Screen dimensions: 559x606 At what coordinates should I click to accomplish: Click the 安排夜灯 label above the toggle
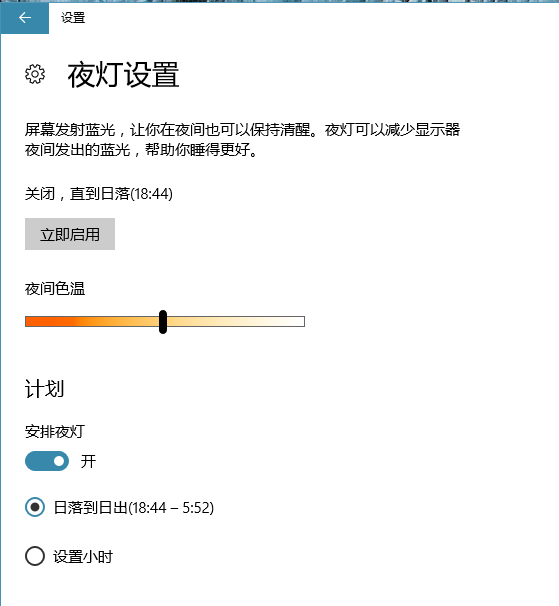[x=55, y=432]
